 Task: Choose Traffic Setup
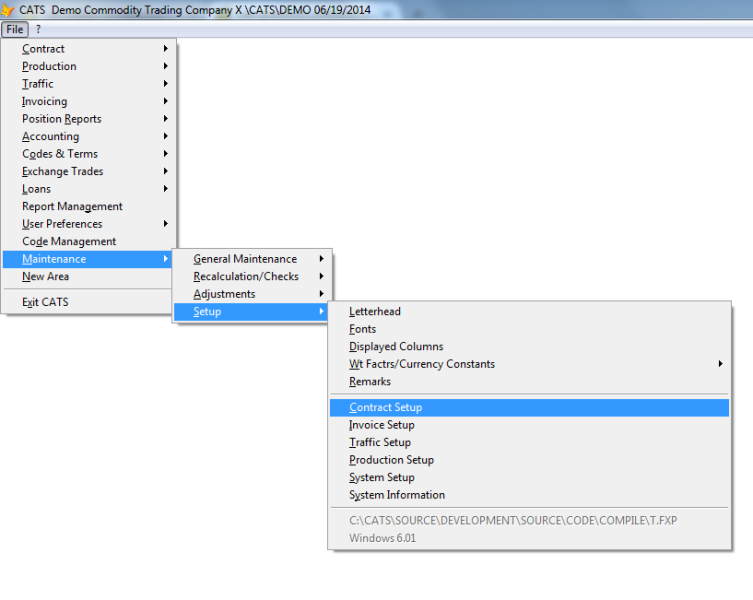click(x=529, y=442)
